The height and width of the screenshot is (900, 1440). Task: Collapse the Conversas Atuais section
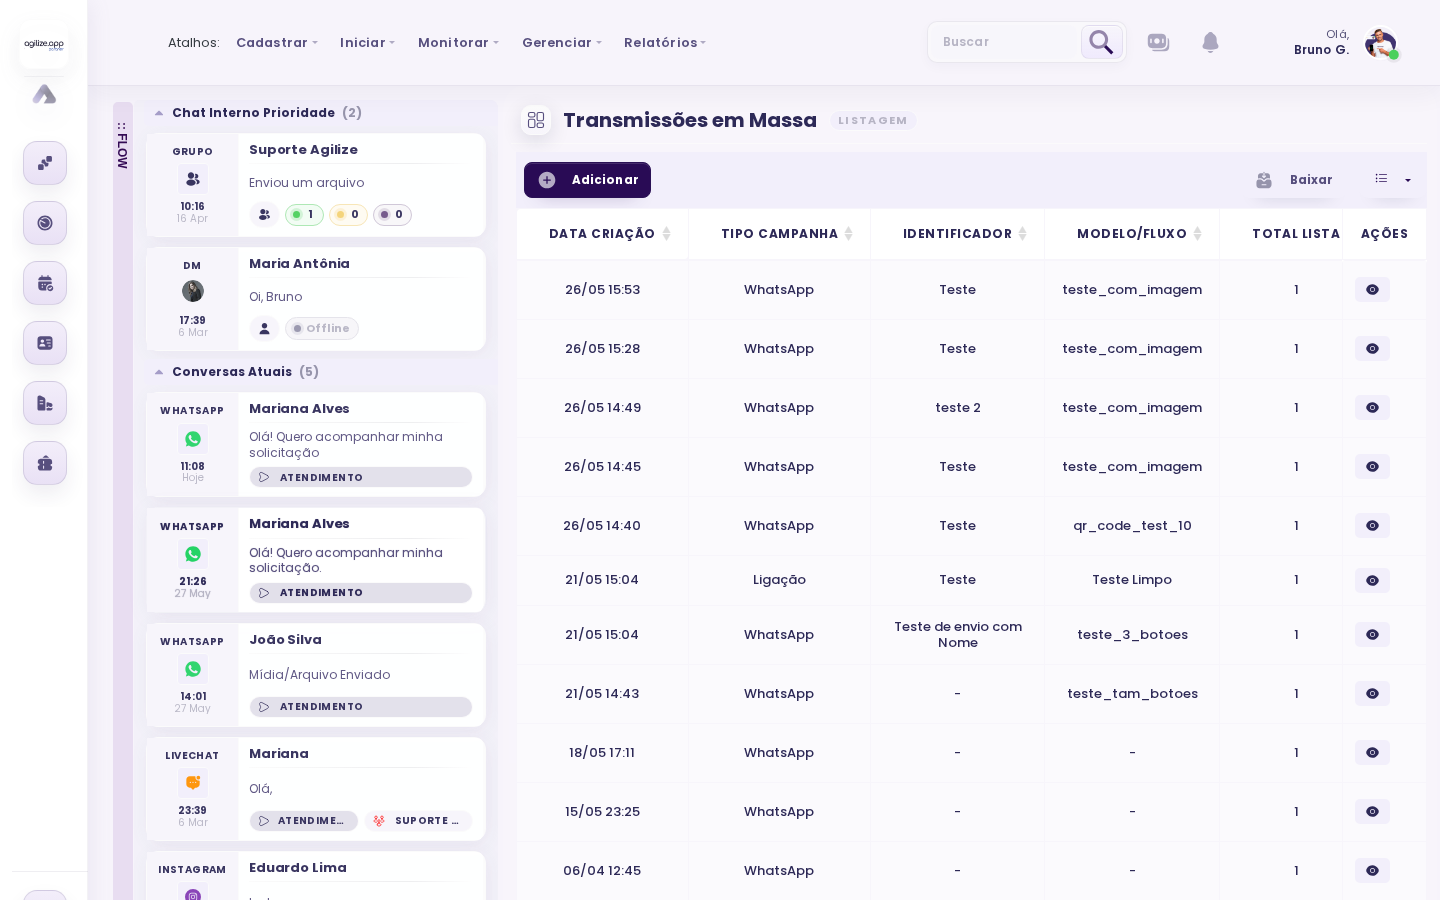click(x=159, y=372)
